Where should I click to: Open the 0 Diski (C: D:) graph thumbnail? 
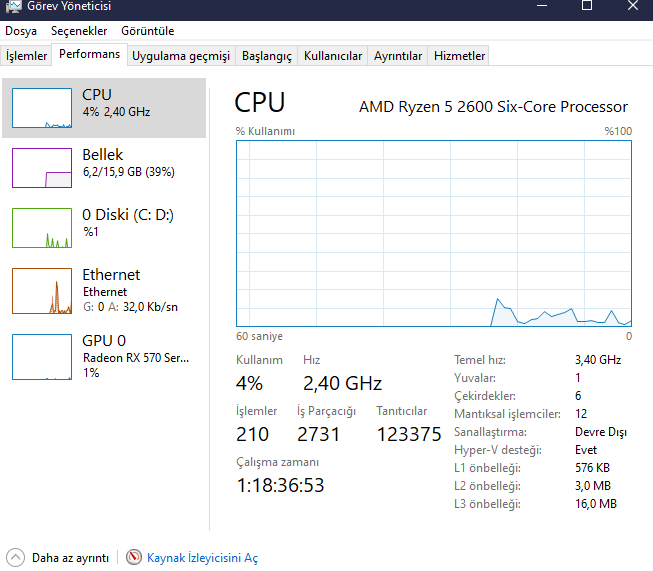pos(41,228)
